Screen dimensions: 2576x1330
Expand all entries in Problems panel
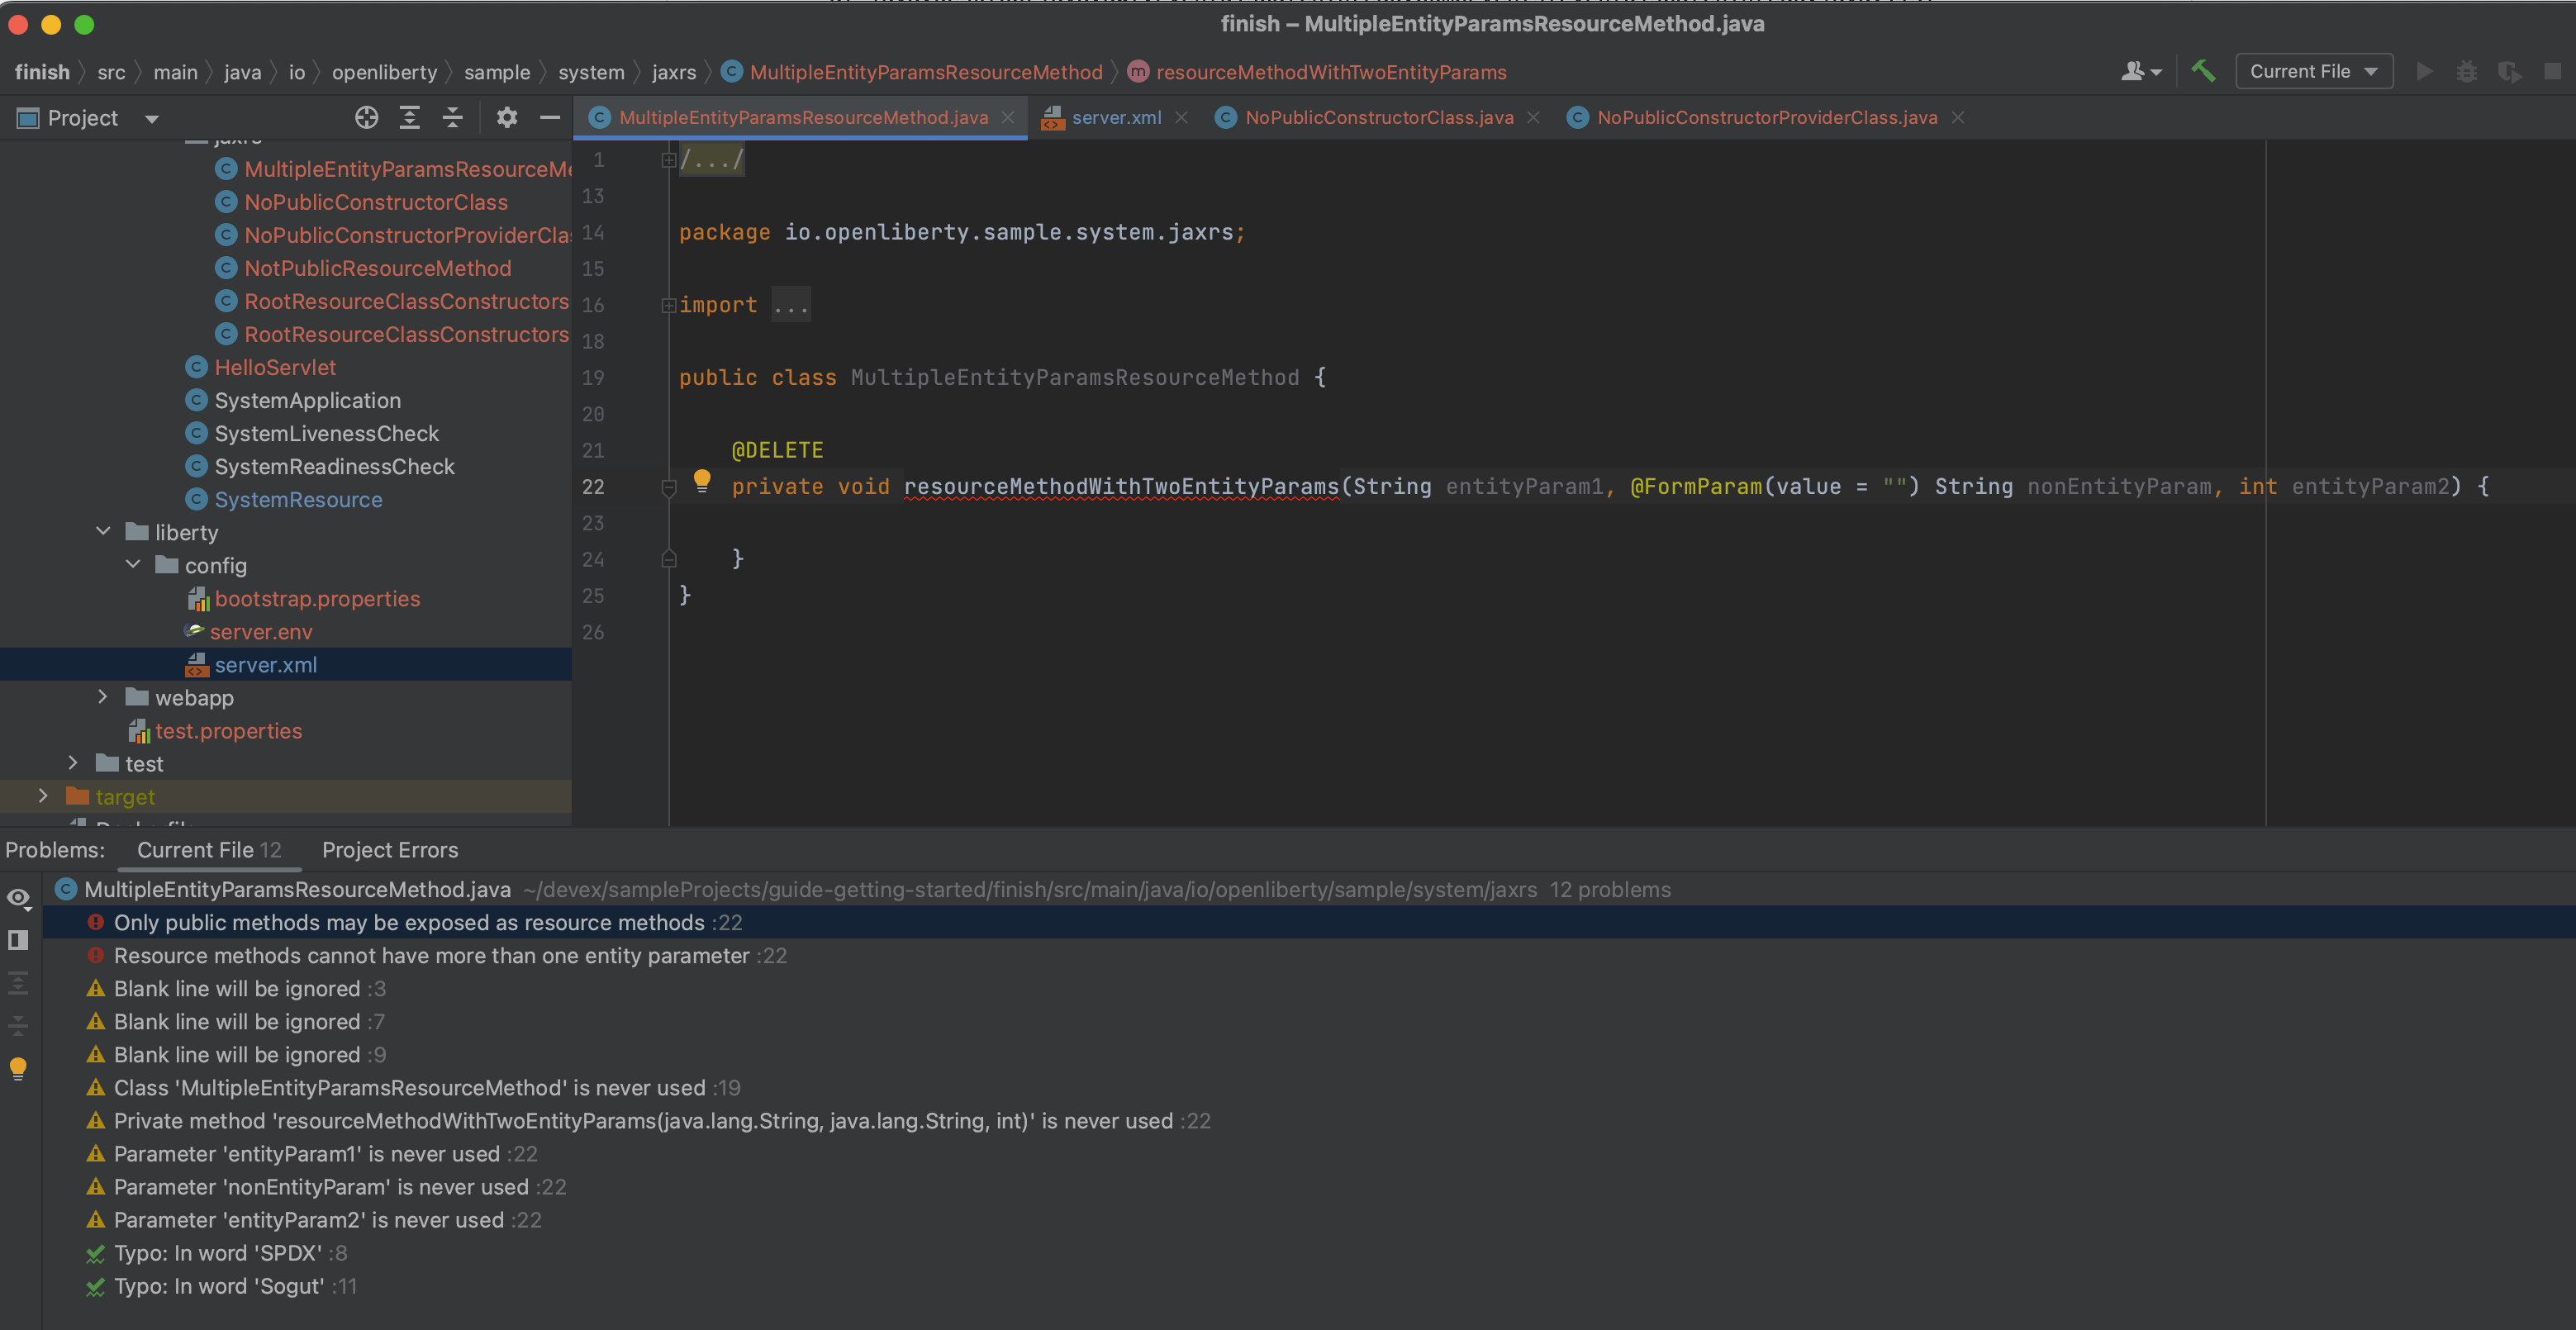[x=19, y=982]
